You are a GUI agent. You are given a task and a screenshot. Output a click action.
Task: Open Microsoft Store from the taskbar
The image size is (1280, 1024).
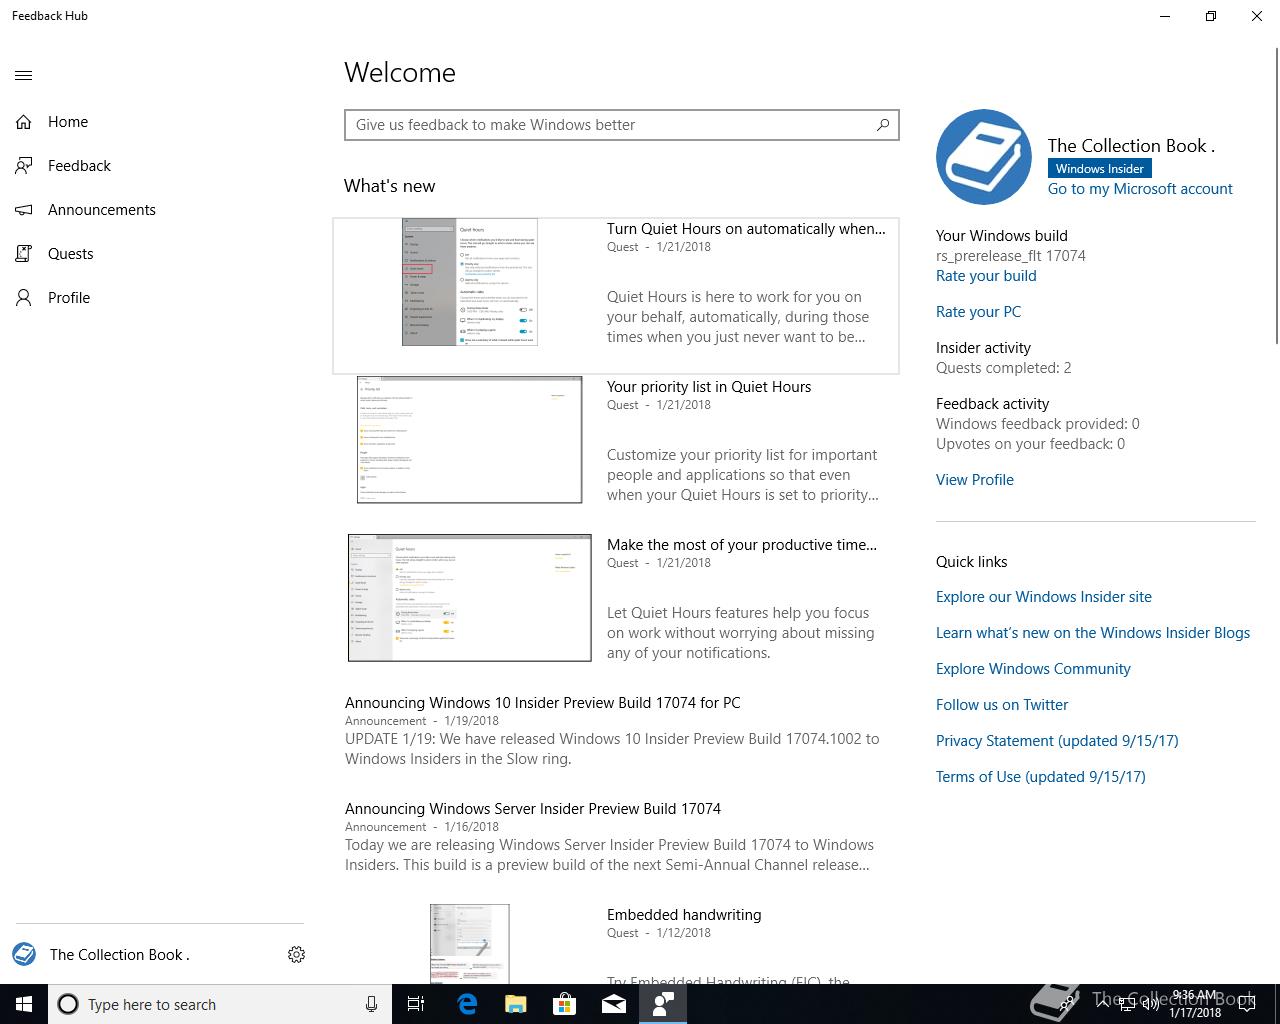565,1004
